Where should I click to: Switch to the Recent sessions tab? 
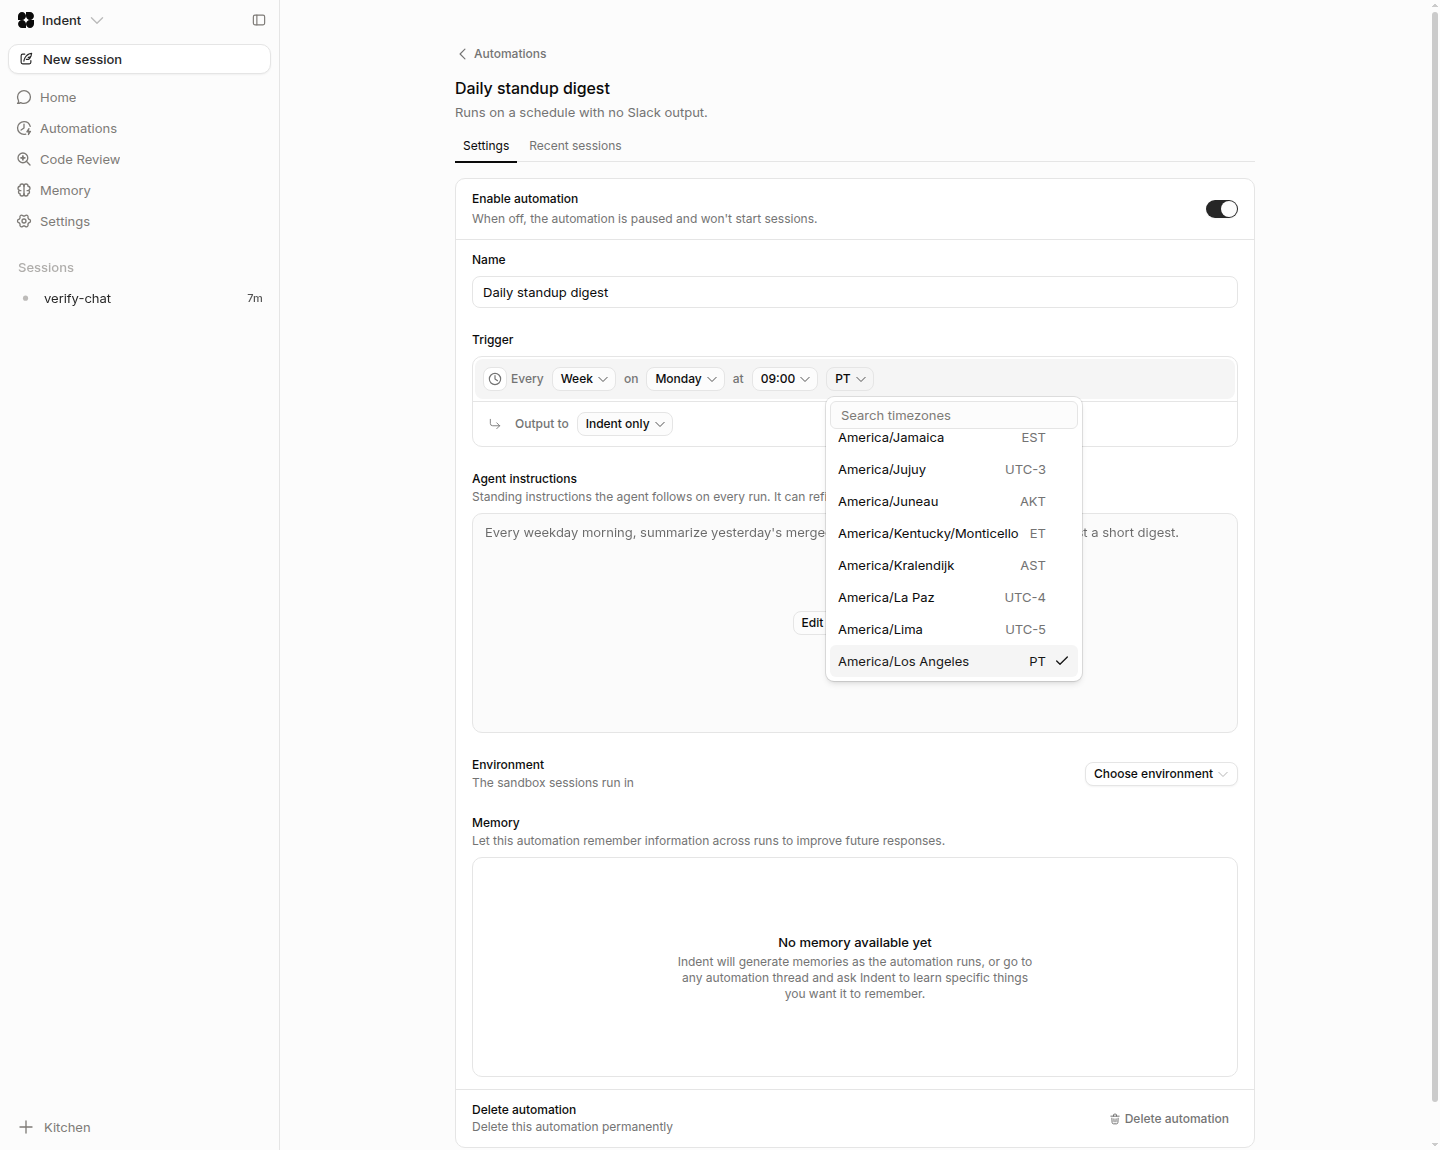(575, 146)
